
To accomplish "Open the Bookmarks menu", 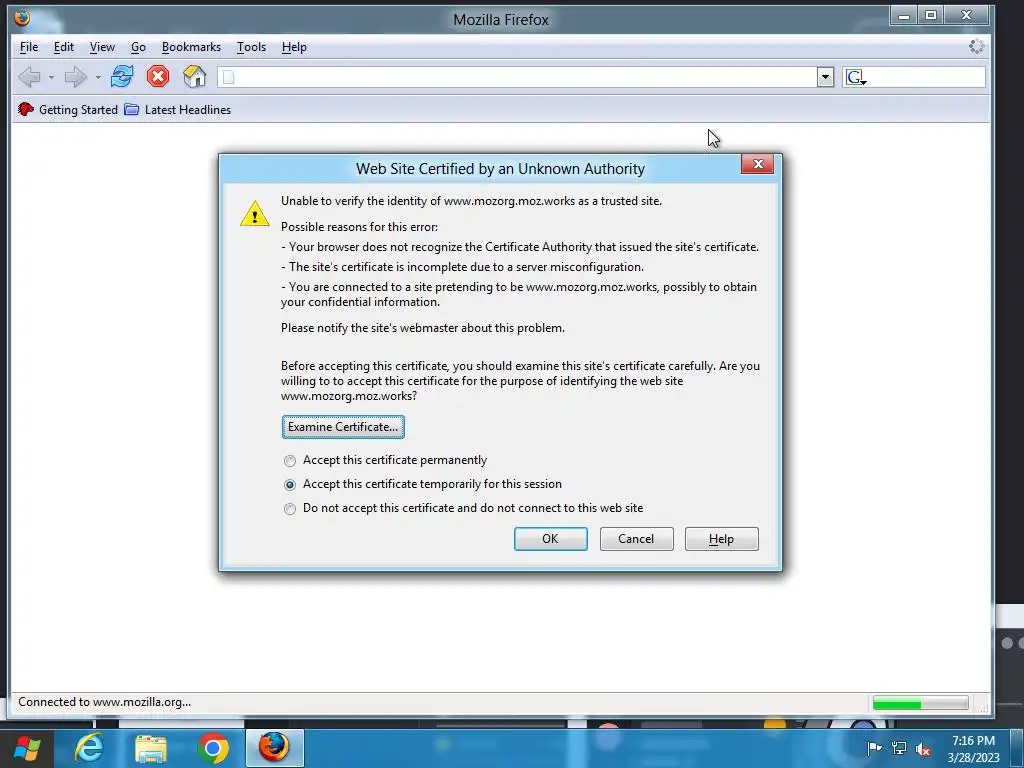I will point(191,47).
